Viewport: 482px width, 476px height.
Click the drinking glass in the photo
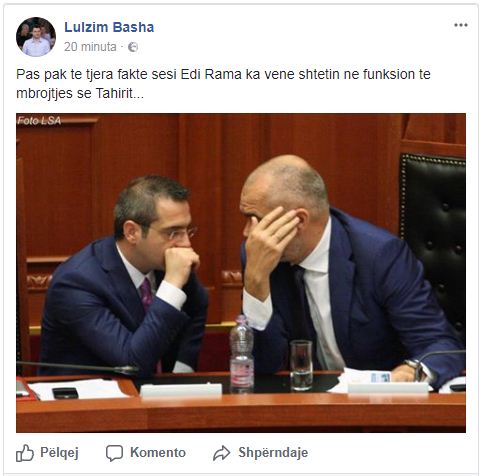click(x=301, y=365)
